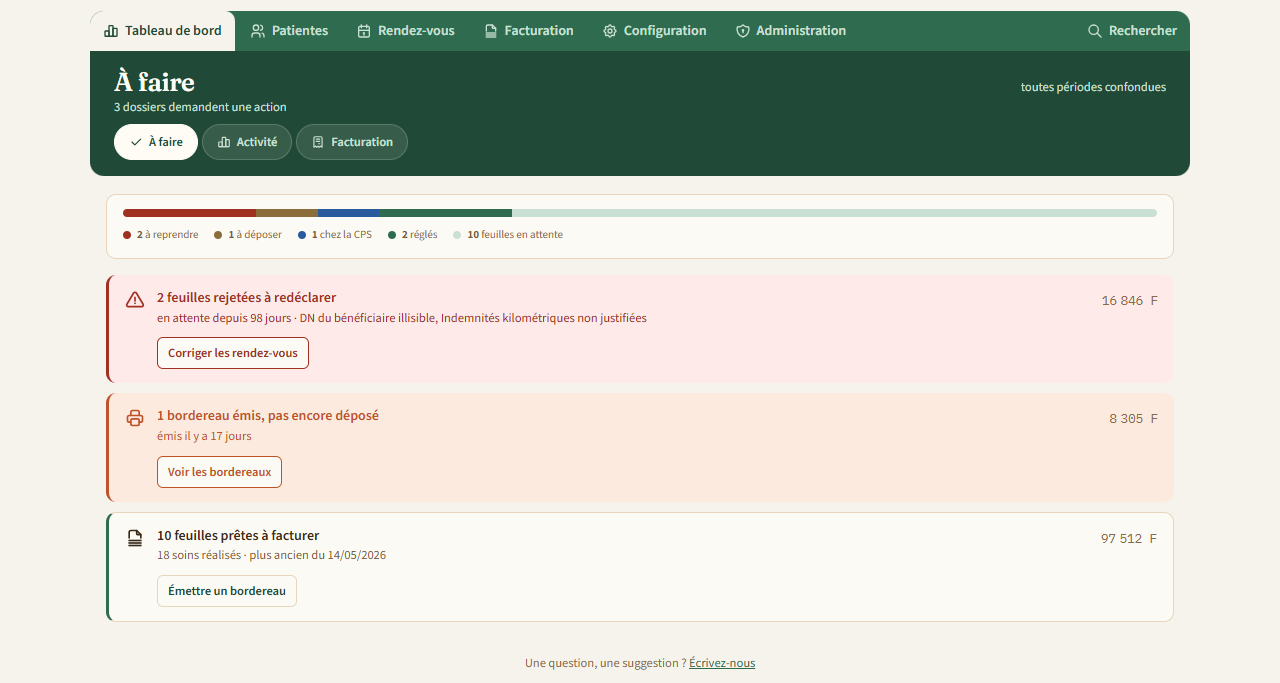Click Corriger les rendez-vous button

pos(233,353)
